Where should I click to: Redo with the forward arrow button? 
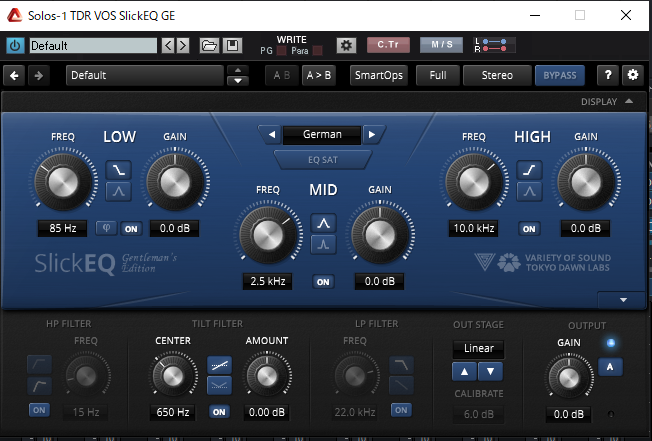pos(39,76)
